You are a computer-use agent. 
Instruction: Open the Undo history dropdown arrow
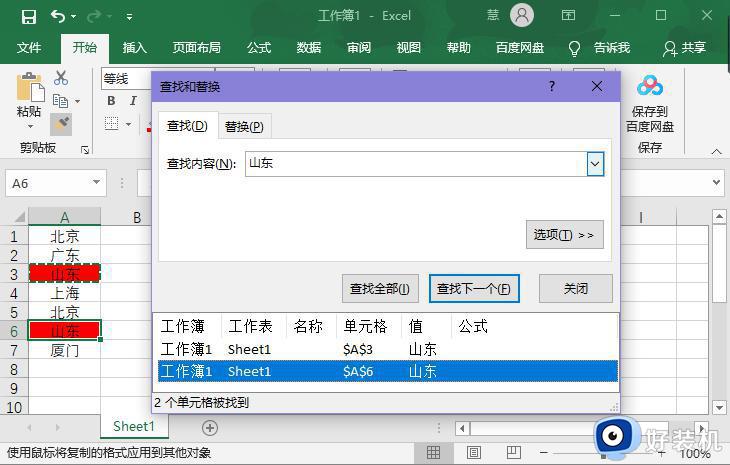click(x=74, y=17)
